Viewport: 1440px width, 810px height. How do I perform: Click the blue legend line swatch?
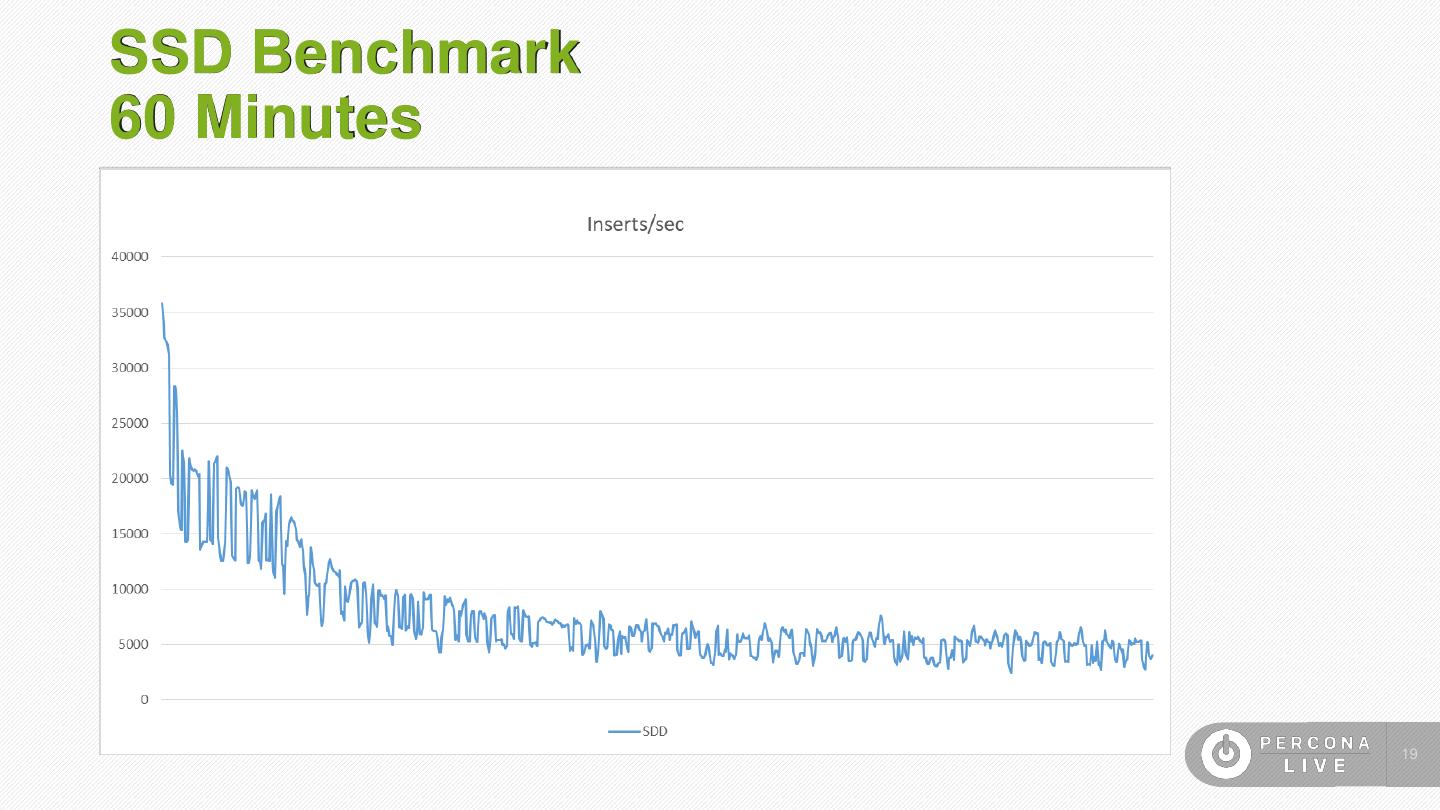click(624, 731)
